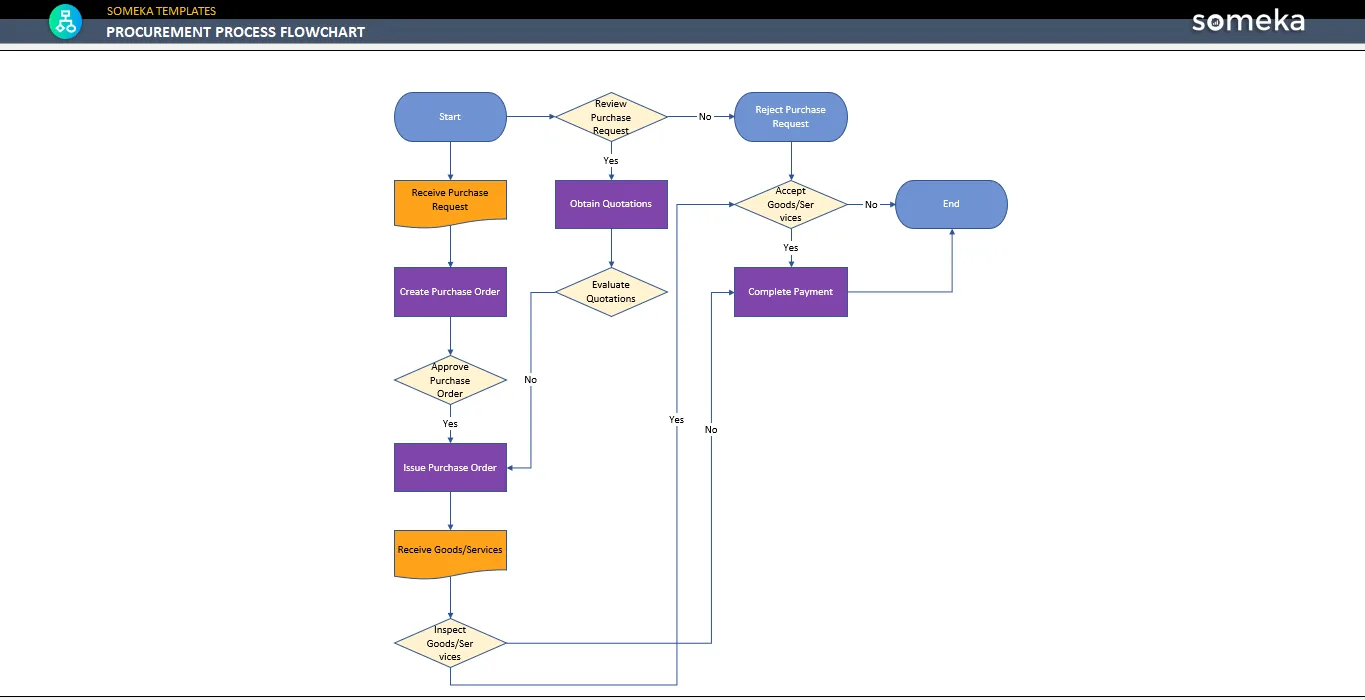Screen dimensions: 1365x700
Task: Select the Inspect Goods/Services diamond
Action: pos(450,643)
